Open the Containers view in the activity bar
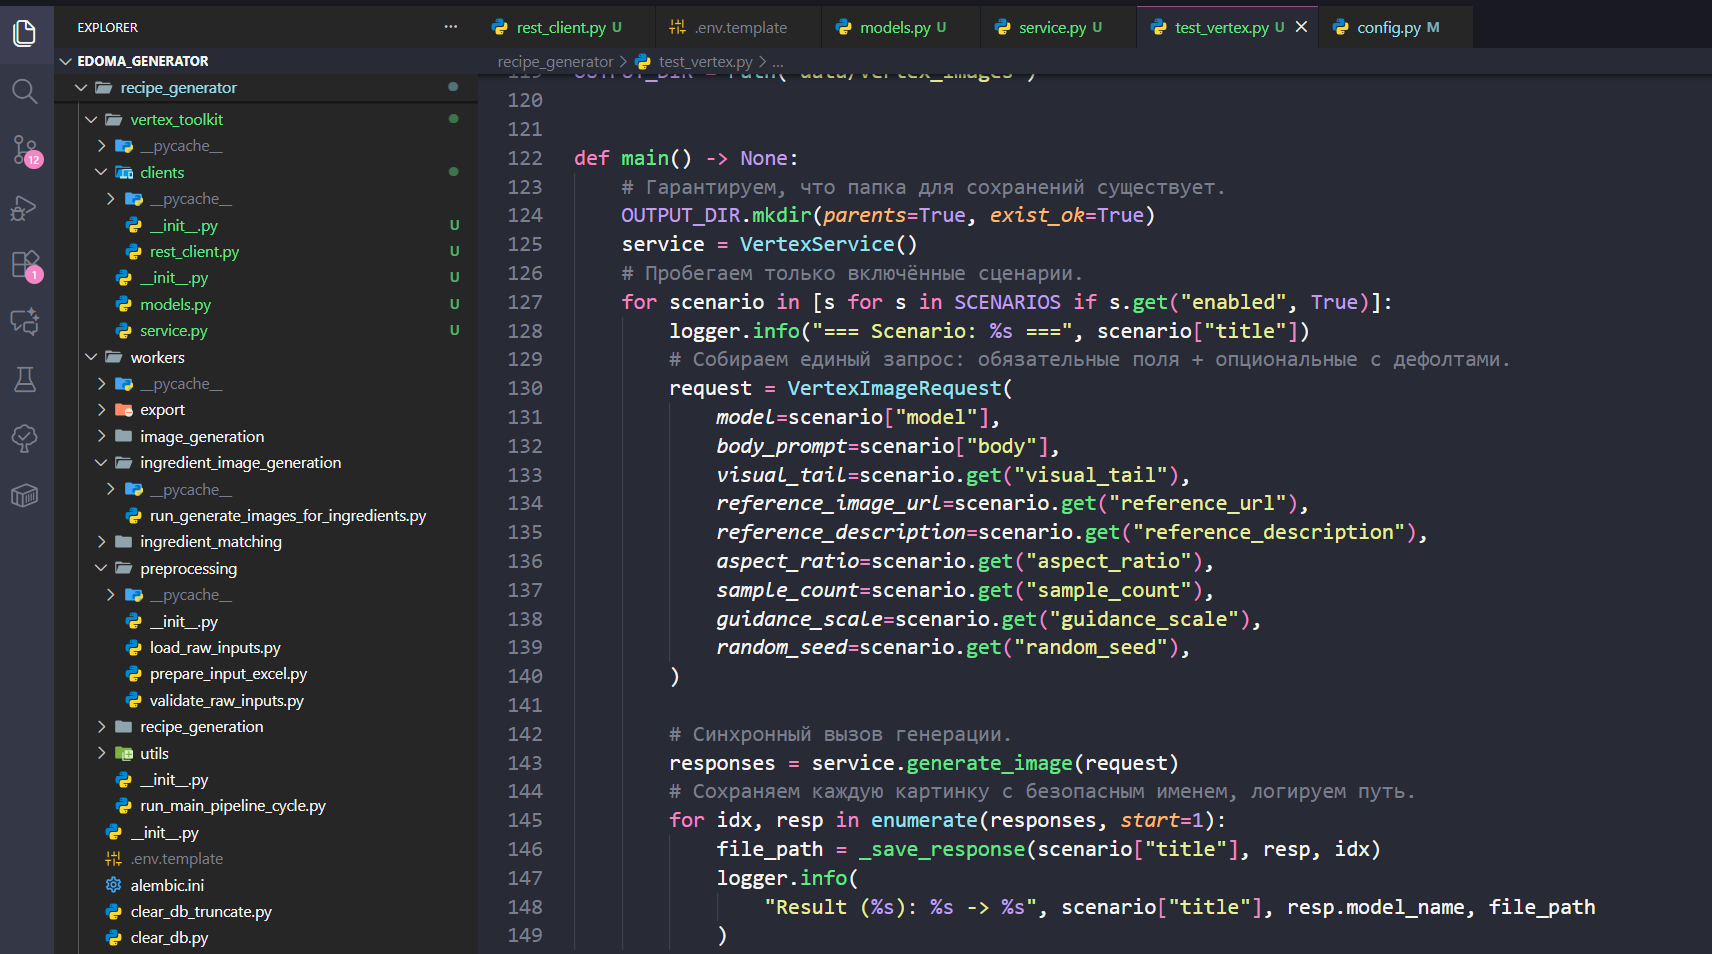This screenshot has width=1712, height=954. [25, 495]
